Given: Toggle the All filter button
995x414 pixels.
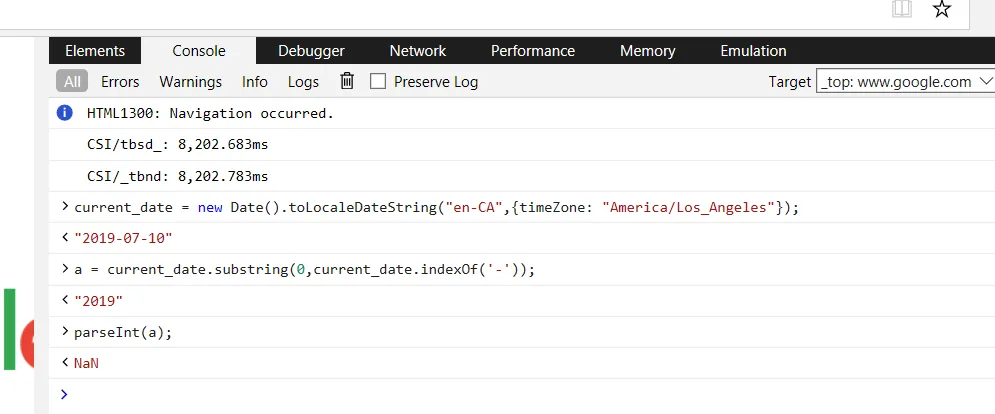Looking at the screenshot, I should click(x=73, y=81).
